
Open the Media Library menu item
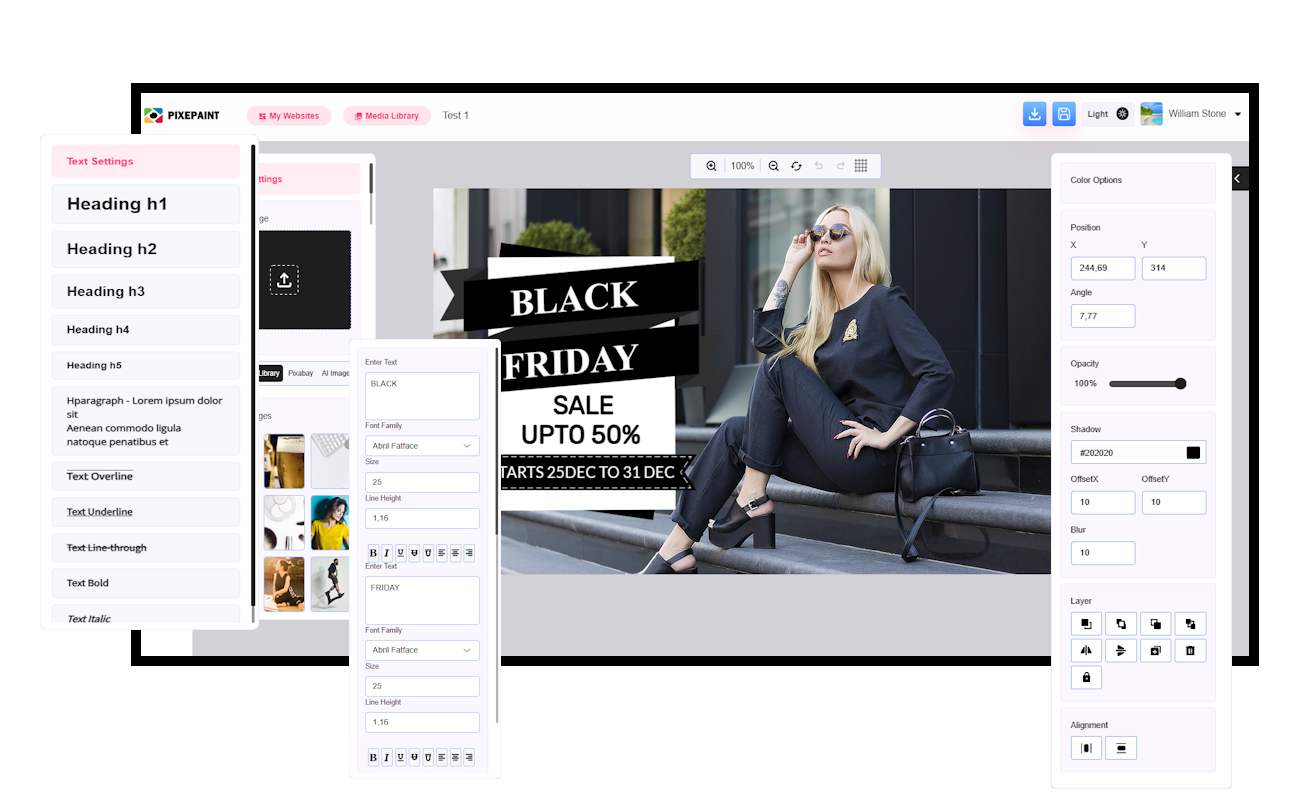(386, 116)
